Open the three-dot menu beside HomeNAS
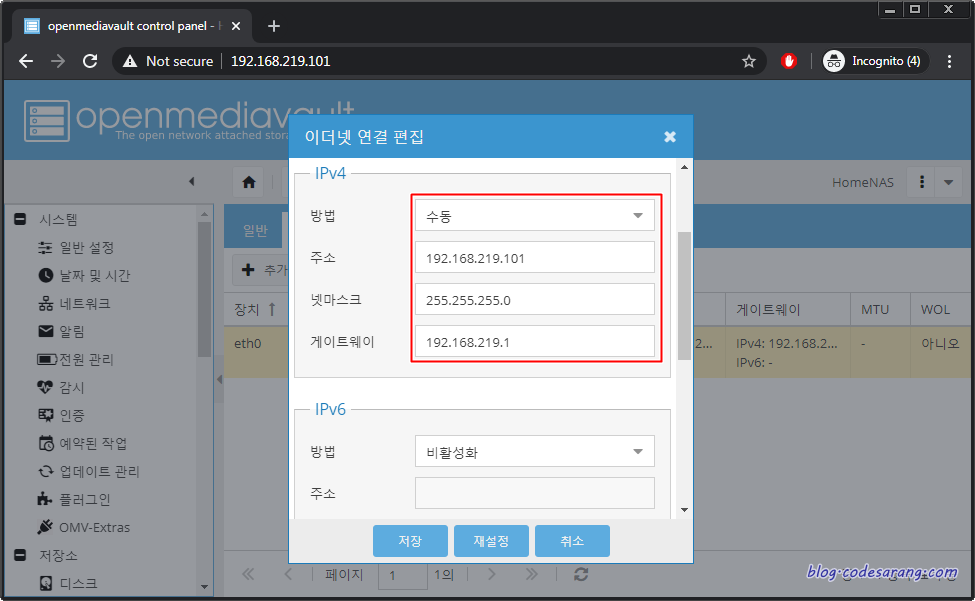This screenshot has width=975, height=601. (x=922, y=182)
